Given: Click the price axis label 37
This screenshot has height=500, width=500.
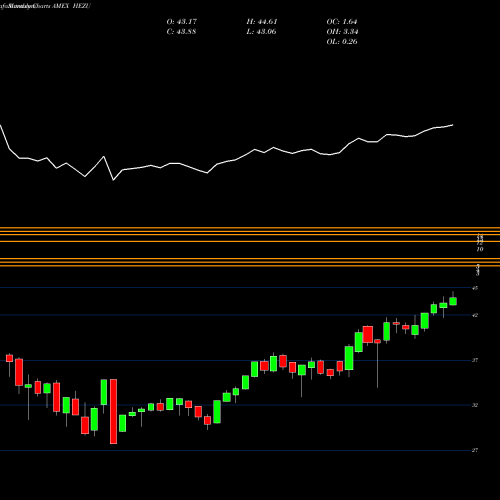Looking at the screenshot, I should pyautogui.click(x=475, y=360).
